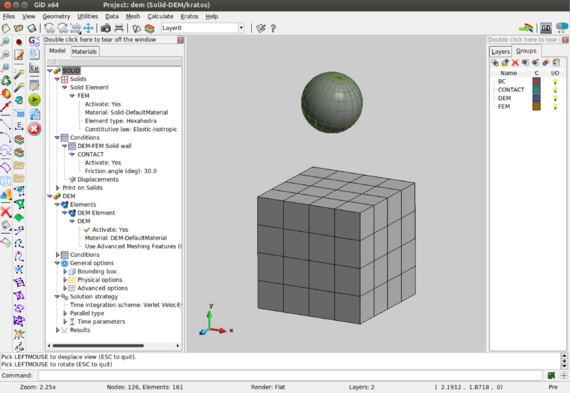Screen dimensions: 570x393
Task: Switch to the Layers tab
Action: tap(500, 52)
